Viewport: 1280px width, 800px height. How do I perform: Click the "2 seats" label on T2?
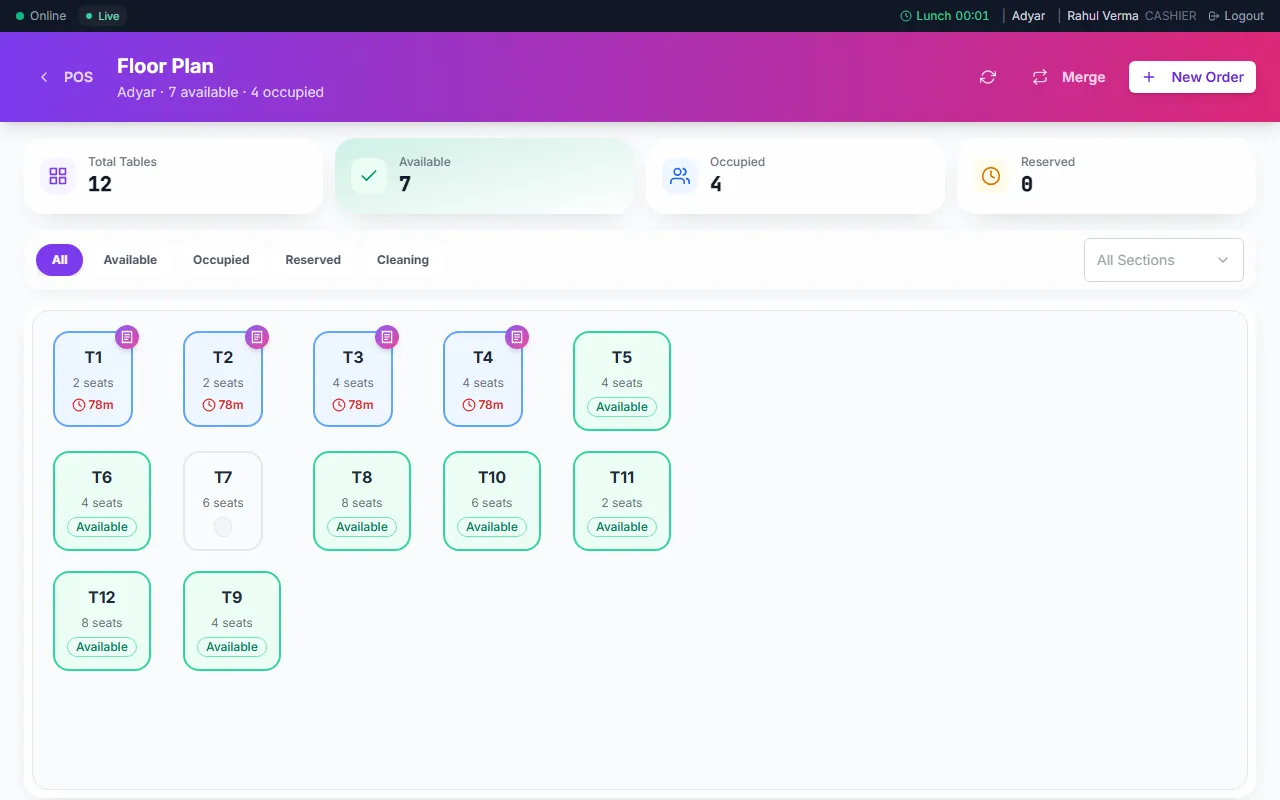click(223, 383)
